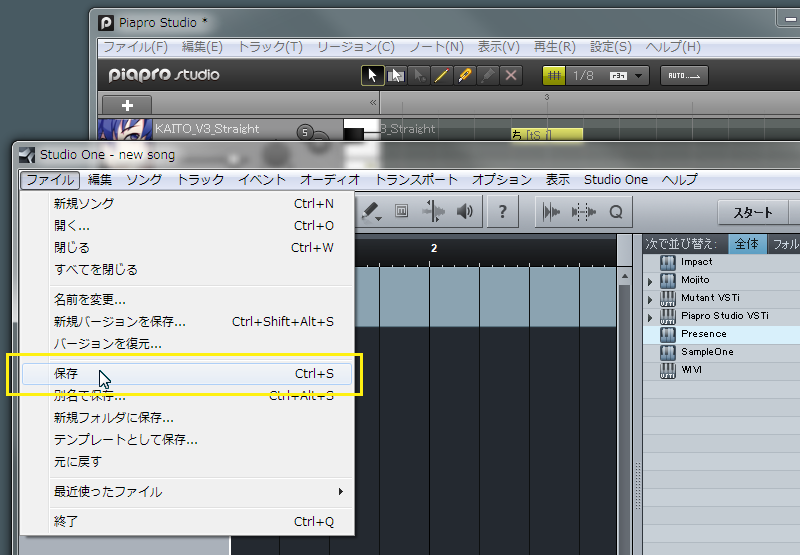Select the mute tool box icon
Screen dimensions: 800x555
pos(402,211)
